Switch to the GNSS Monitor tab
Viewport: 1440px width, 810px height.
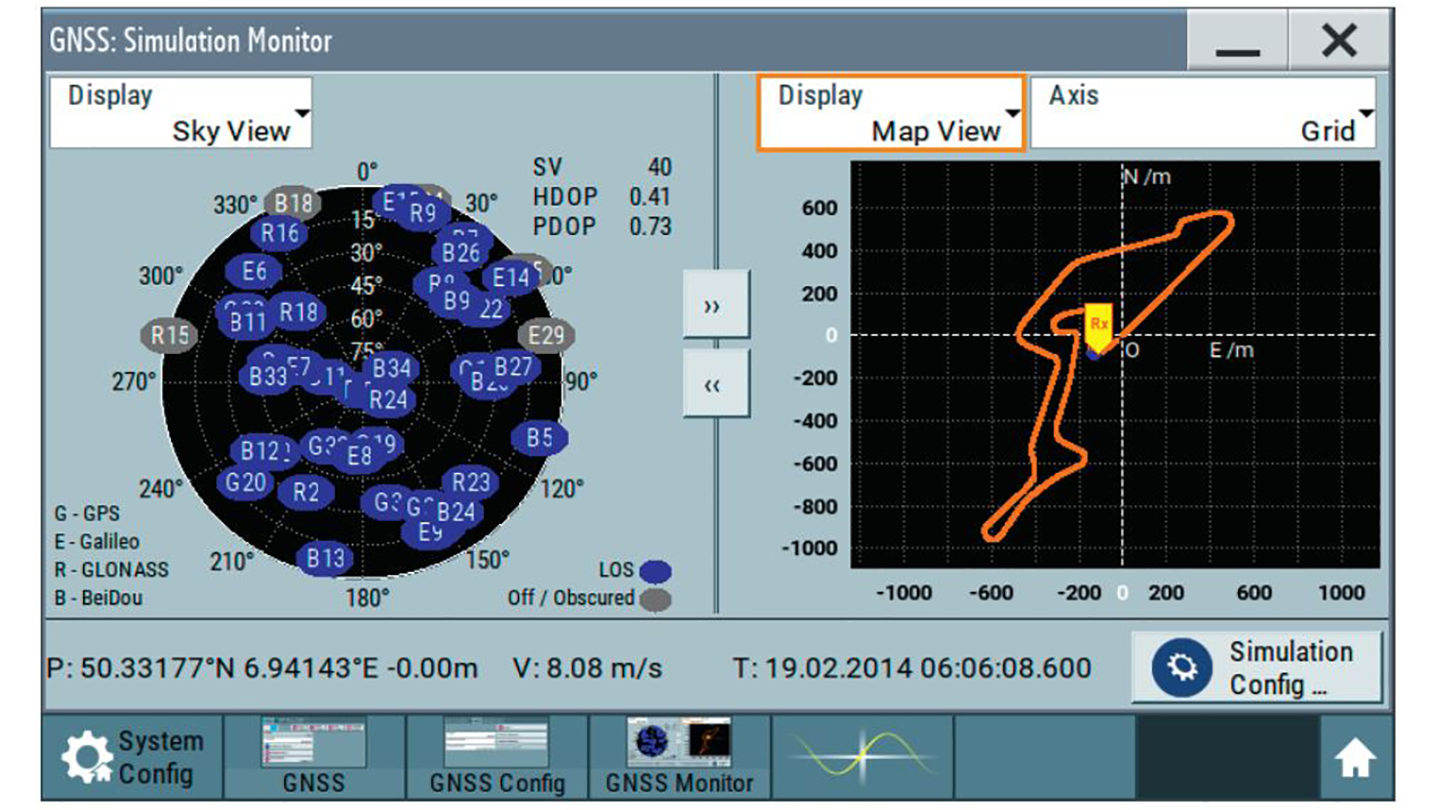679,757
